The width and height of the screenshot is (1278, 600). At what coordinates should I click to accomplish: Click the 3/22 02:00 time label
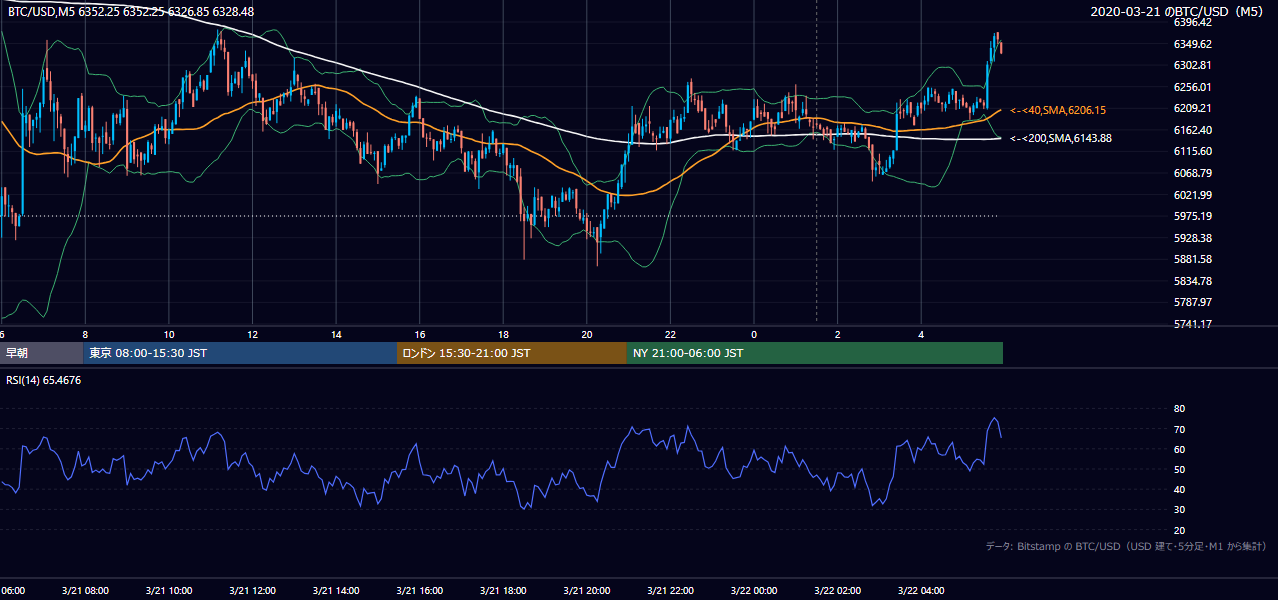pos(837,591)
